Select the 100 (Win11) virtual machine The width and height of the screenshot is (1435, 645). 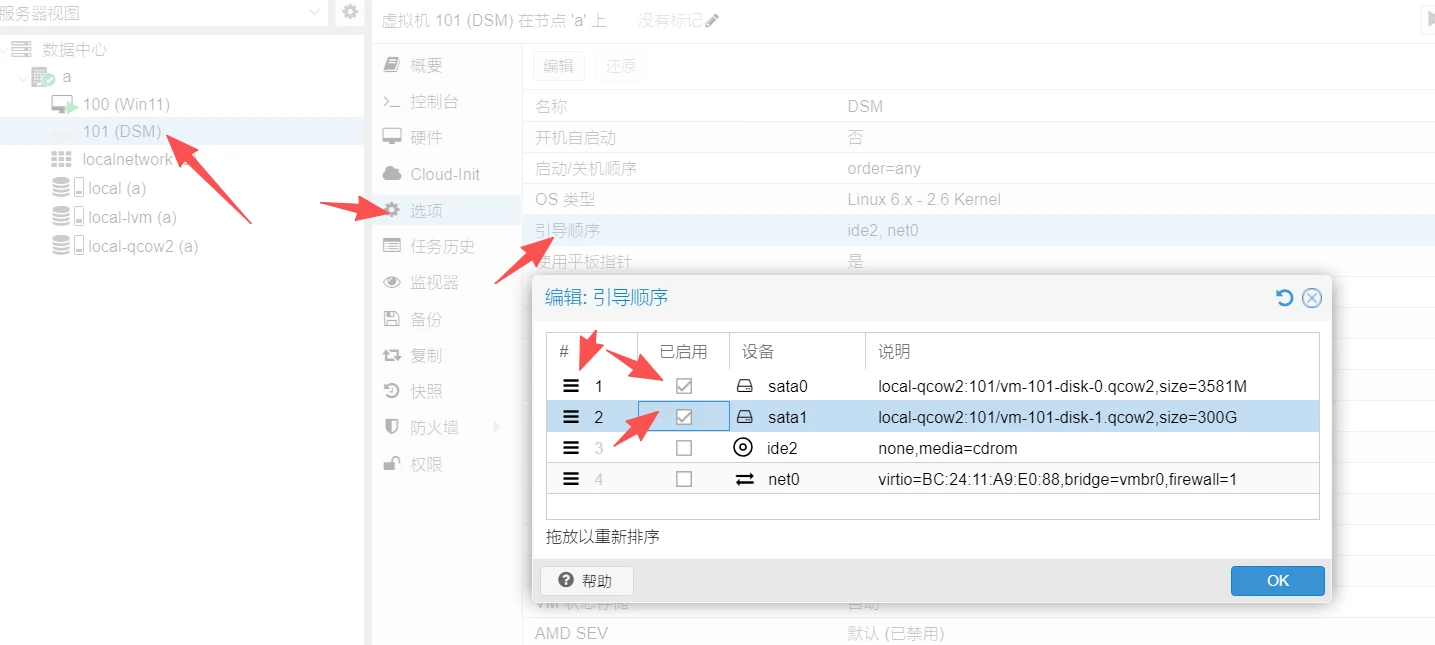pos(126,104)
